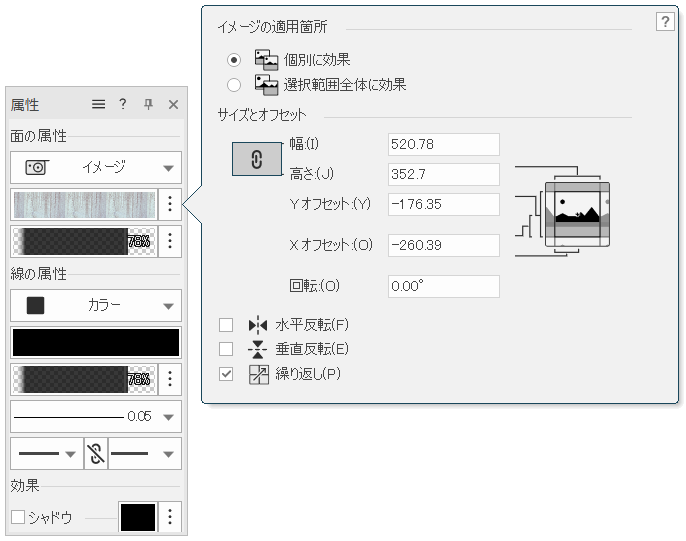Image resolution: width=686 pixels, height=541 pixels.
Task: Select 個別に効果 radio button
Action: [234, 60]
